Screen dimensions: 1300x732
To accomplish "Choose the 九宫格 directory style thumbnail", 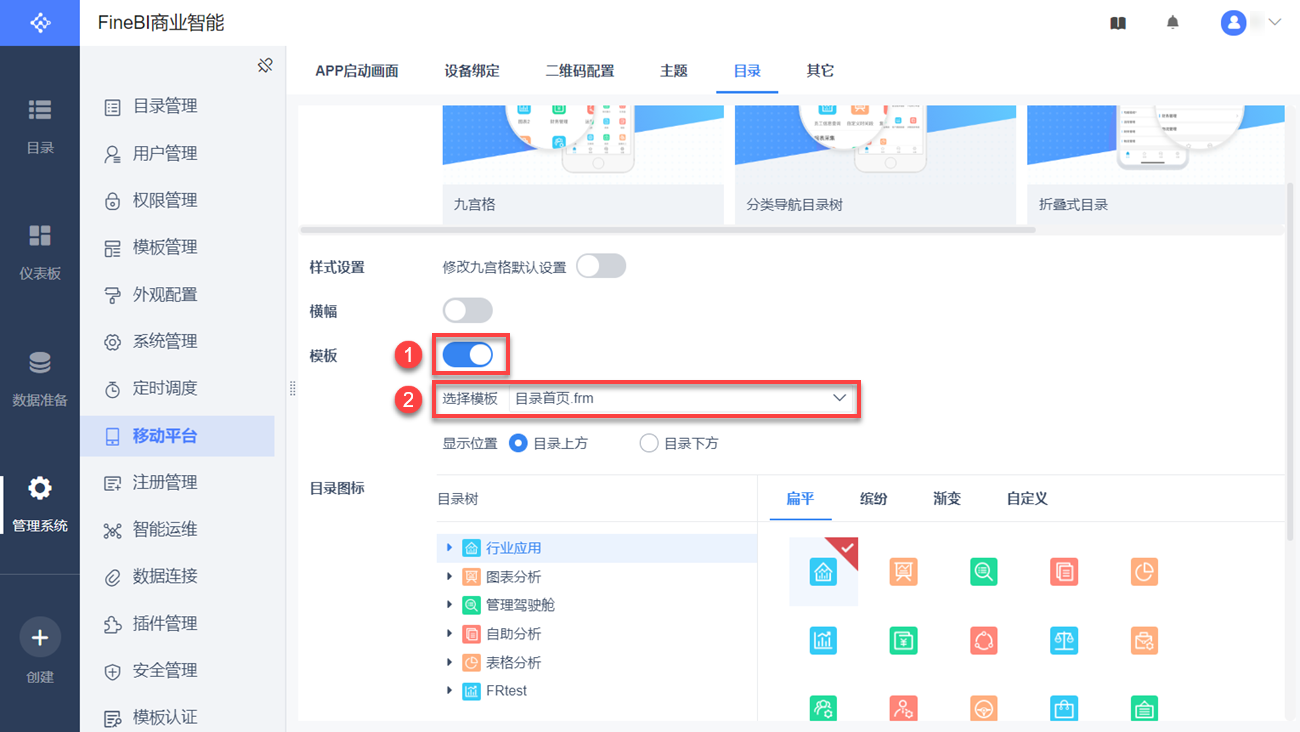I will click(583, 164).
